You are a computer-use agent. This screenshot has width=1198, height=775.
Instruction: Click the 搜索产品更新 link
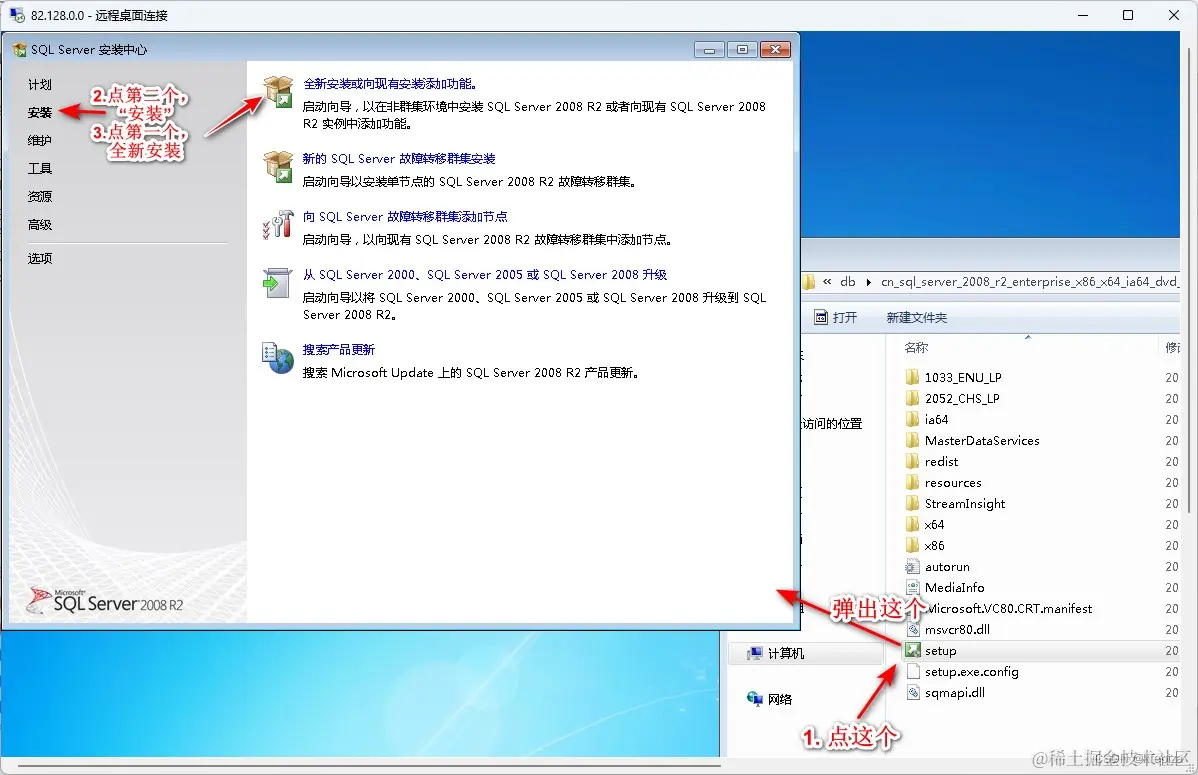point(338,349)
